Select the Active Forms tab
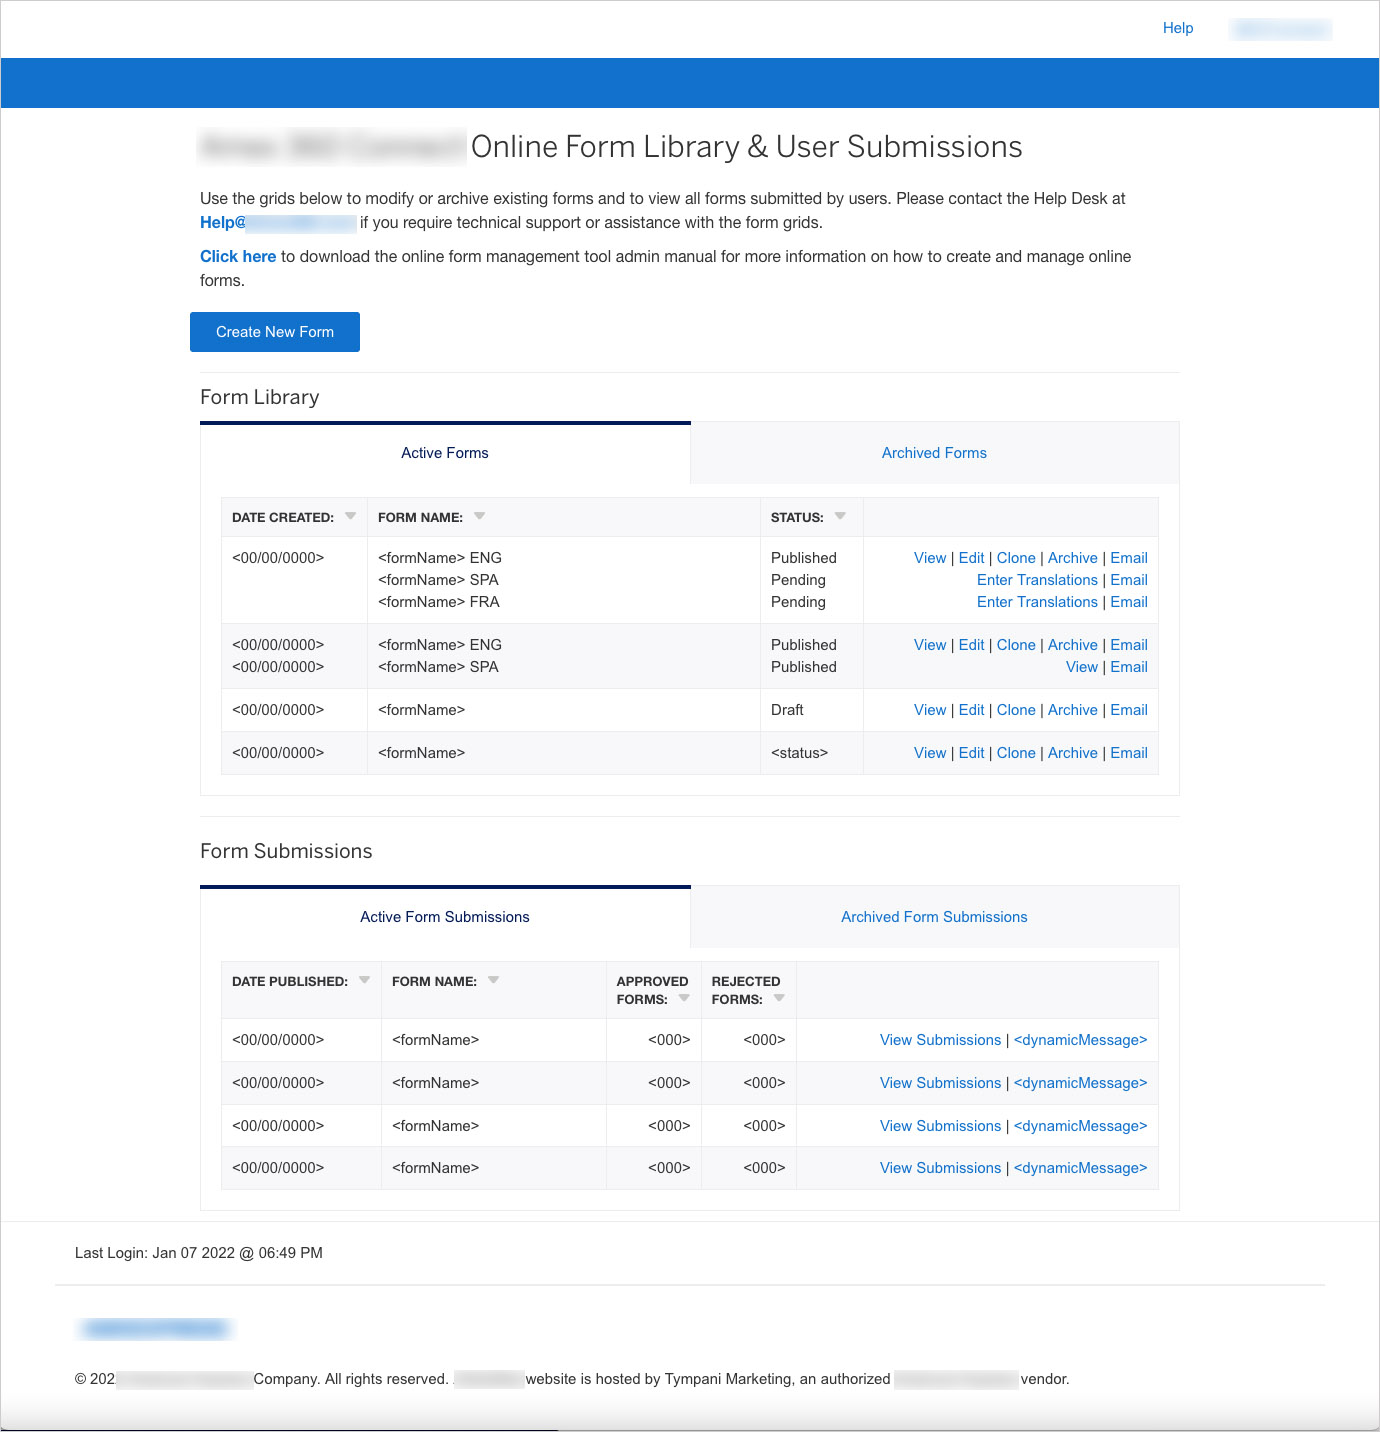This screenshot has height=1432, width=1380. click(x=445, y=453)
